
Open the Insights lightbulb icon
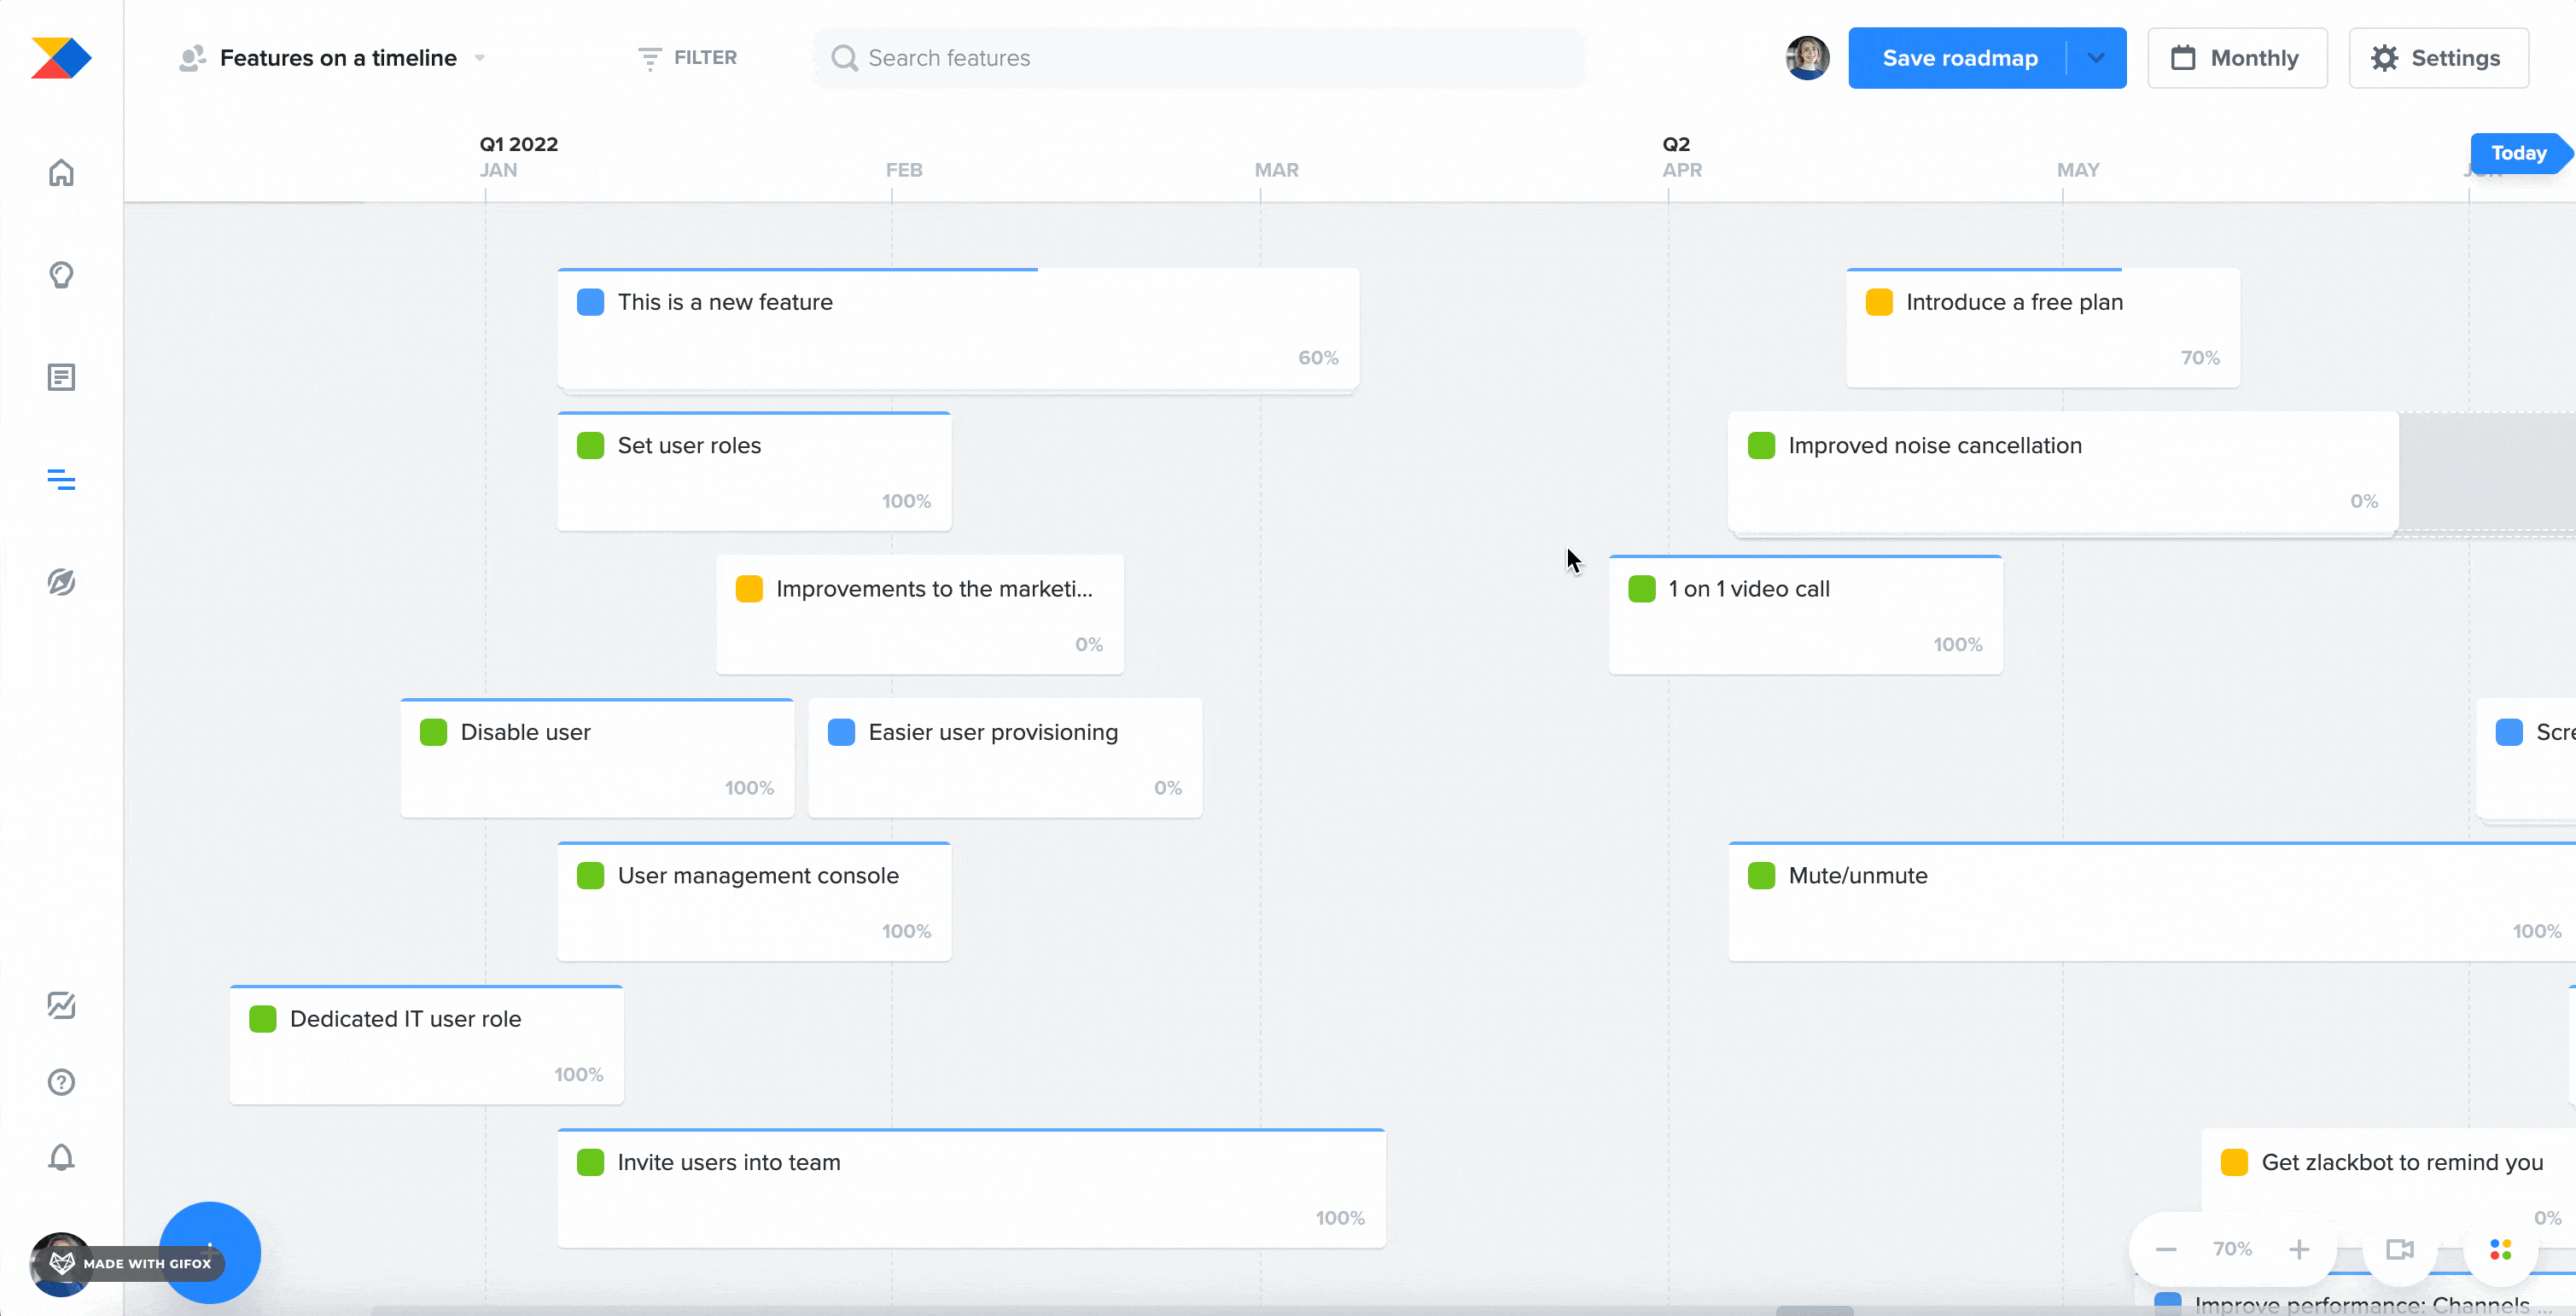pyautogui.click(x=61, y=275)
